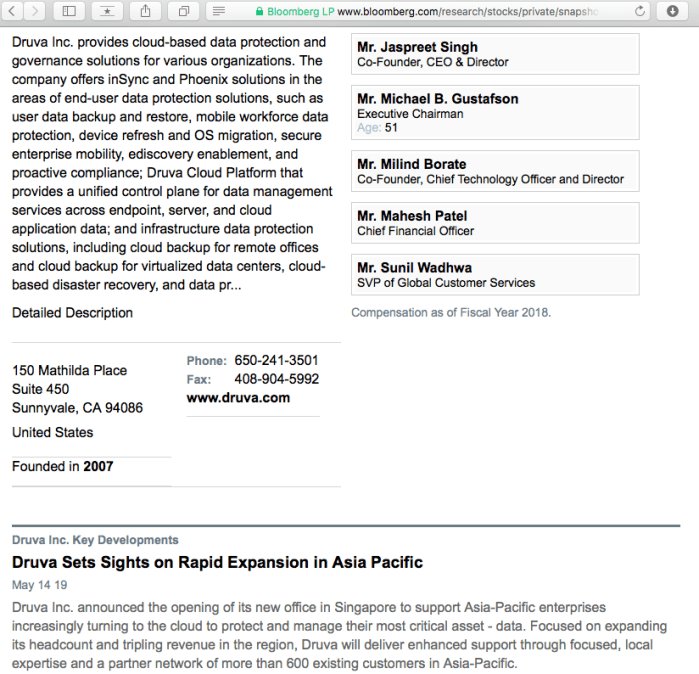Viewport: 699px width, 674px height.
Task: Reload the page with refresh icon
Action: 641,11
